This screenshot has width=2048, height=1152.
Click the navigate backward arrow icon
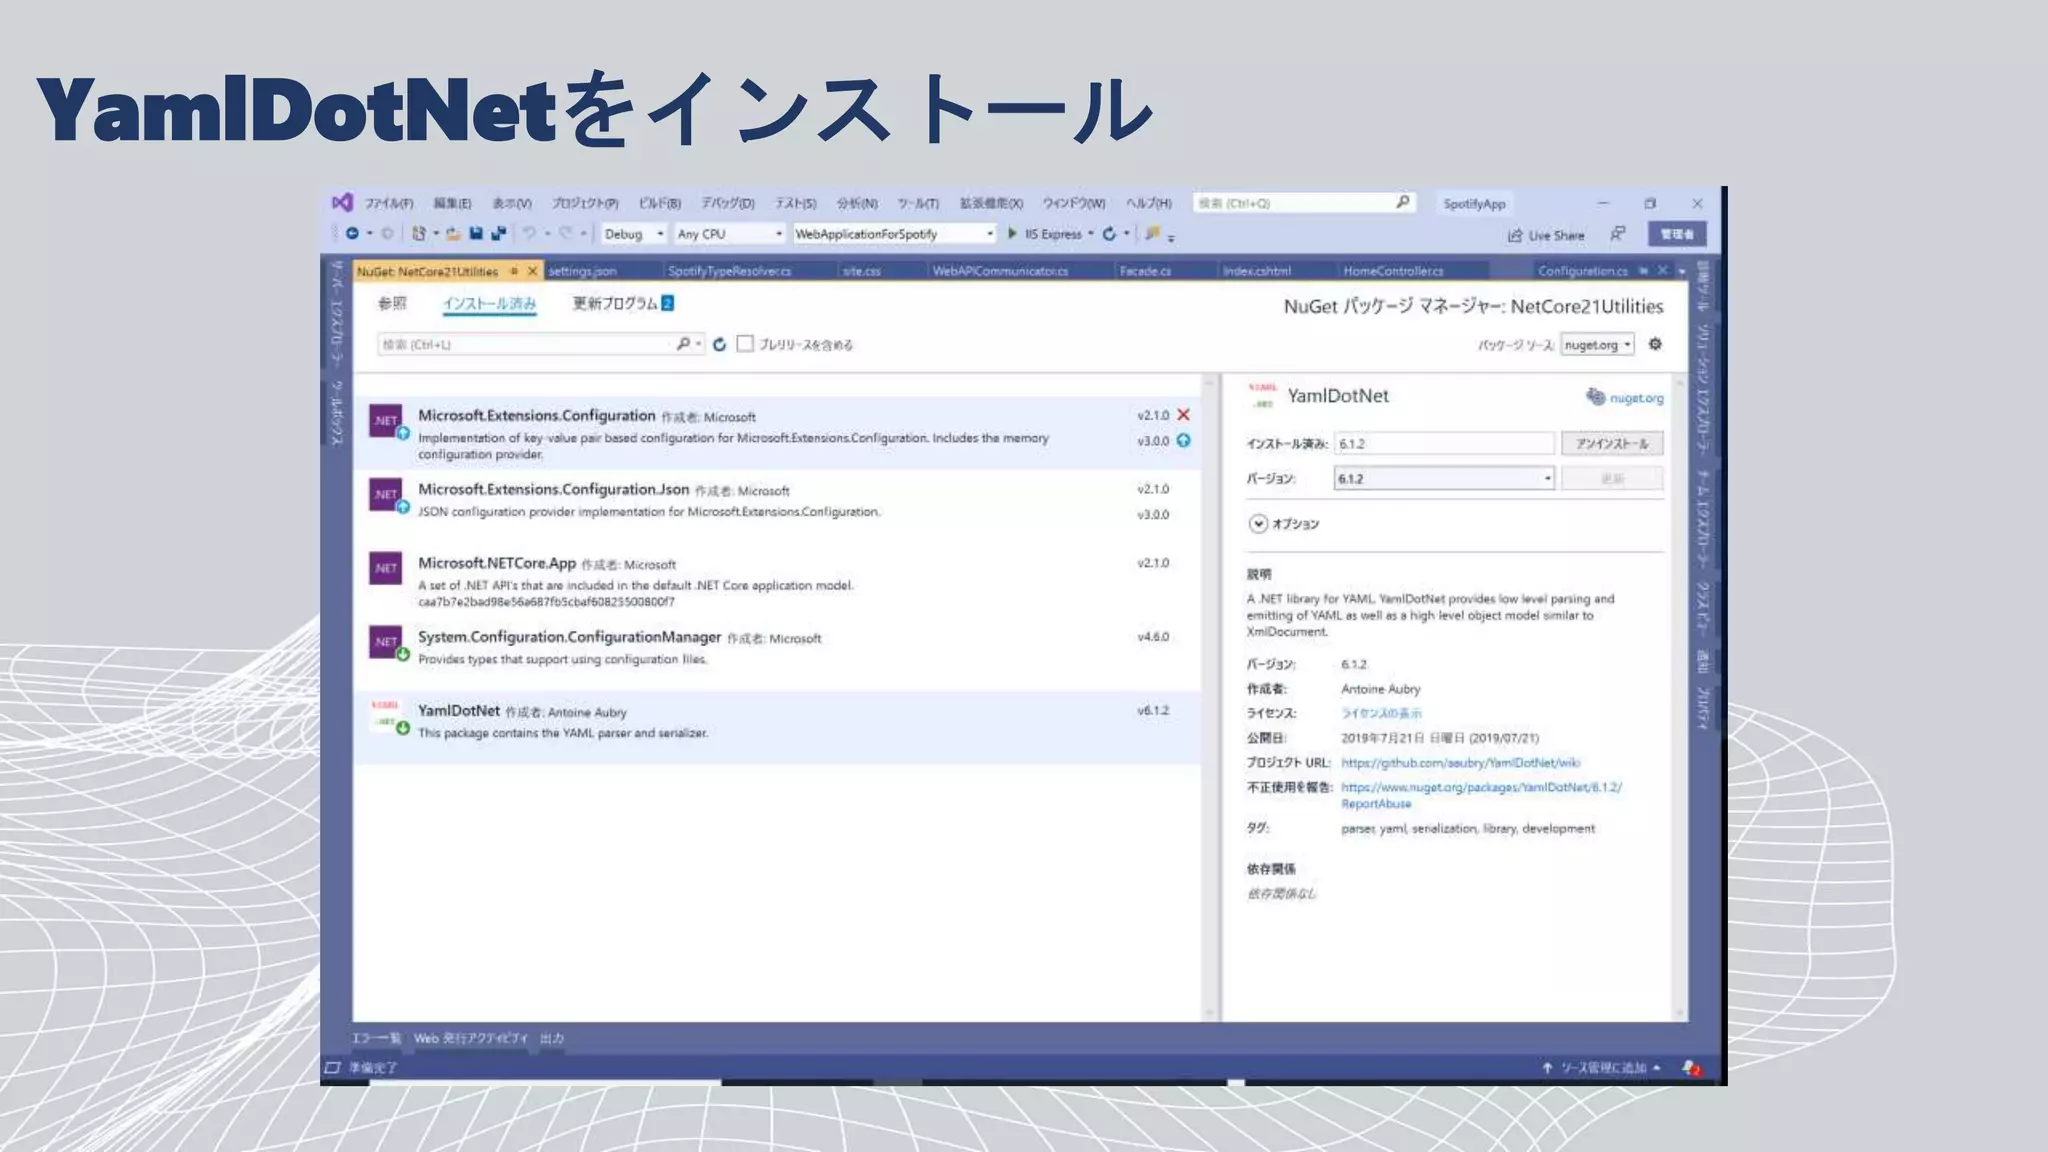pos(352,234)
